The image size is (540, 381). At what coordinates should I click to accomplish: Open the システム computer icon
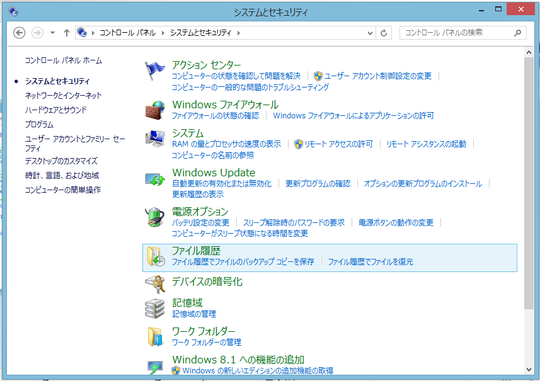point(155,138)
